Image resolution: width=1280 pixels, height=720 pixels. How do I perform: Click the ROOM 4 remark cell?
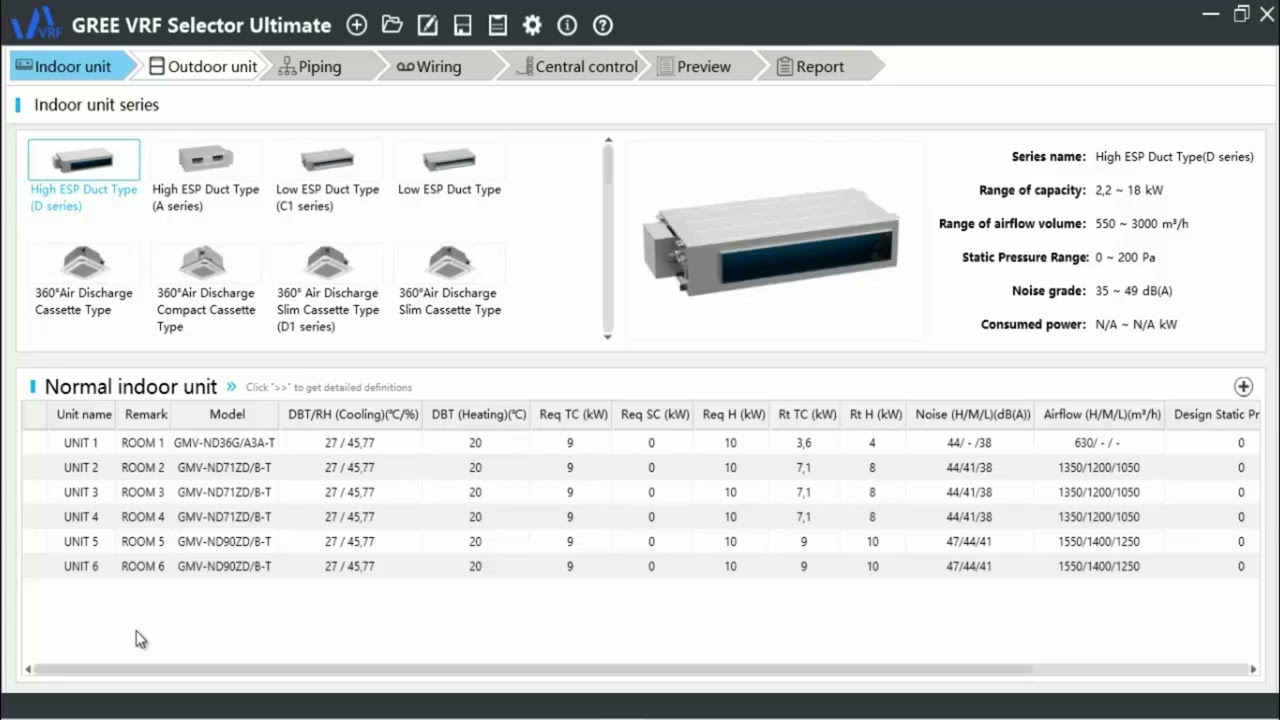tap(143, 517)
